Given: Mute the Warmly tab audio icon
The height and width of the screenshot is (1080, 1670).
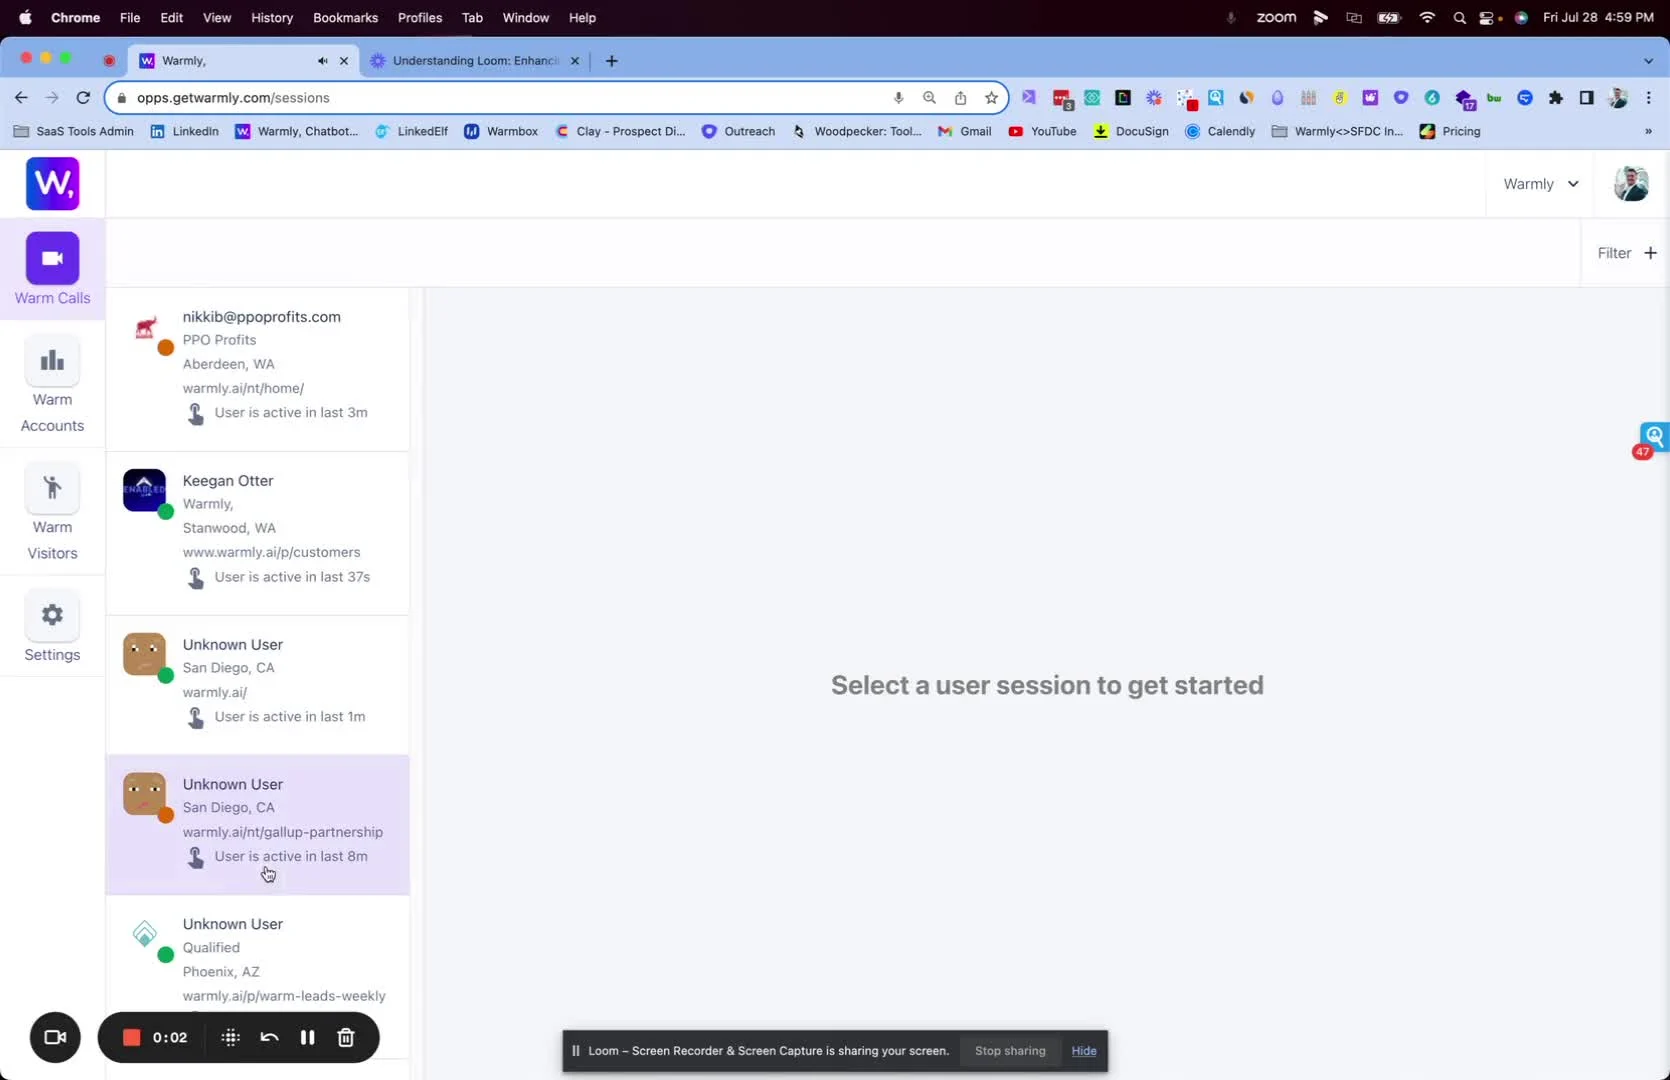Looking at the screenshot, I should 322,61.
